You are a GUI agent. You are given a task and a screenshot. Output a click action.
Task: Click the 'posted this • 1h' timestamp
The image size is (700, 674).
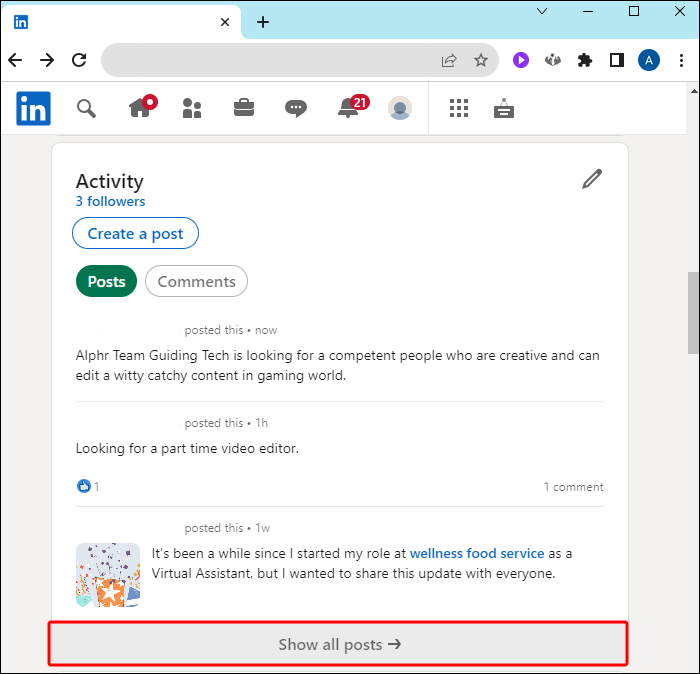[x=226, y=423]
